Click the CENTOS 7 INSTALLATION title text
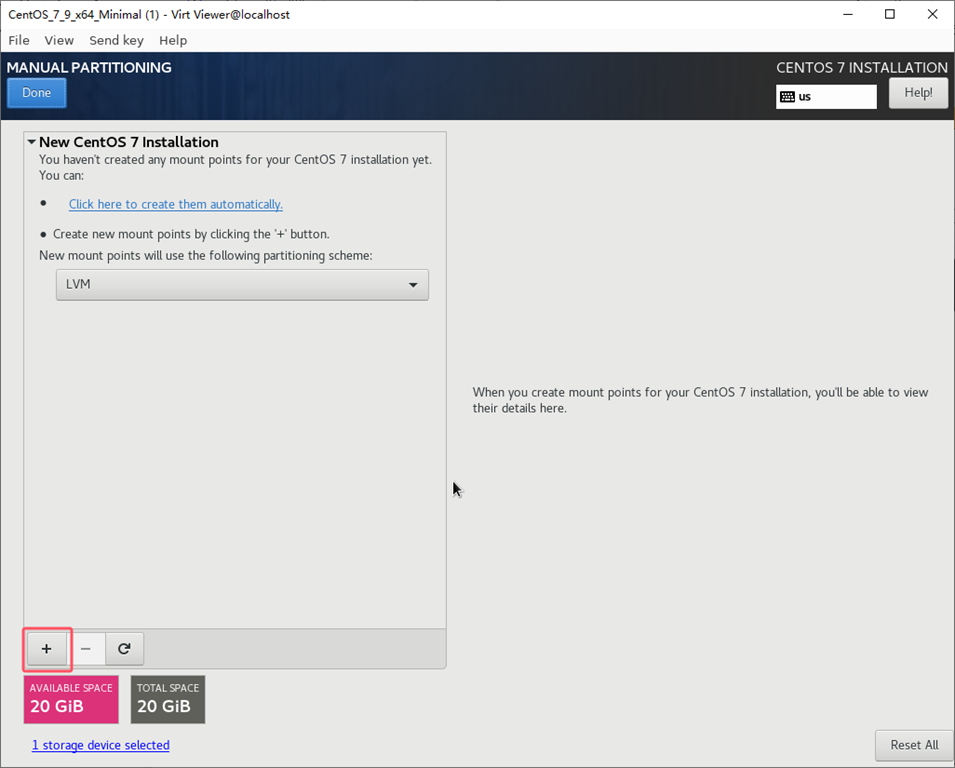The width and height of the screenshot is (955, 768). pos(862,68)
